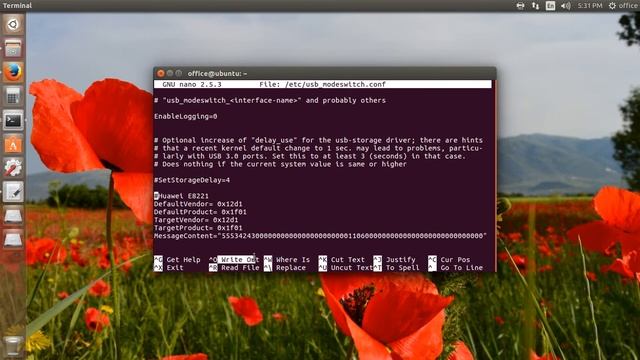Click the EnableLogging=0 line
This screenshot has width=640, height=360.
[x=186, y=116]
